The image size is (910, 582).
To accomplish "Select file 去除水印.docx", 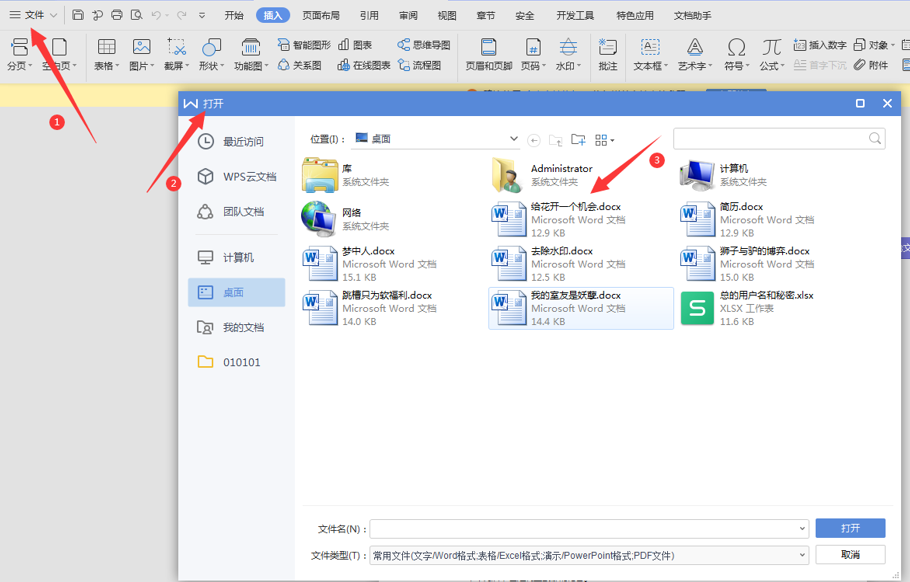I will pyautogui.click(x=580, y=264).
